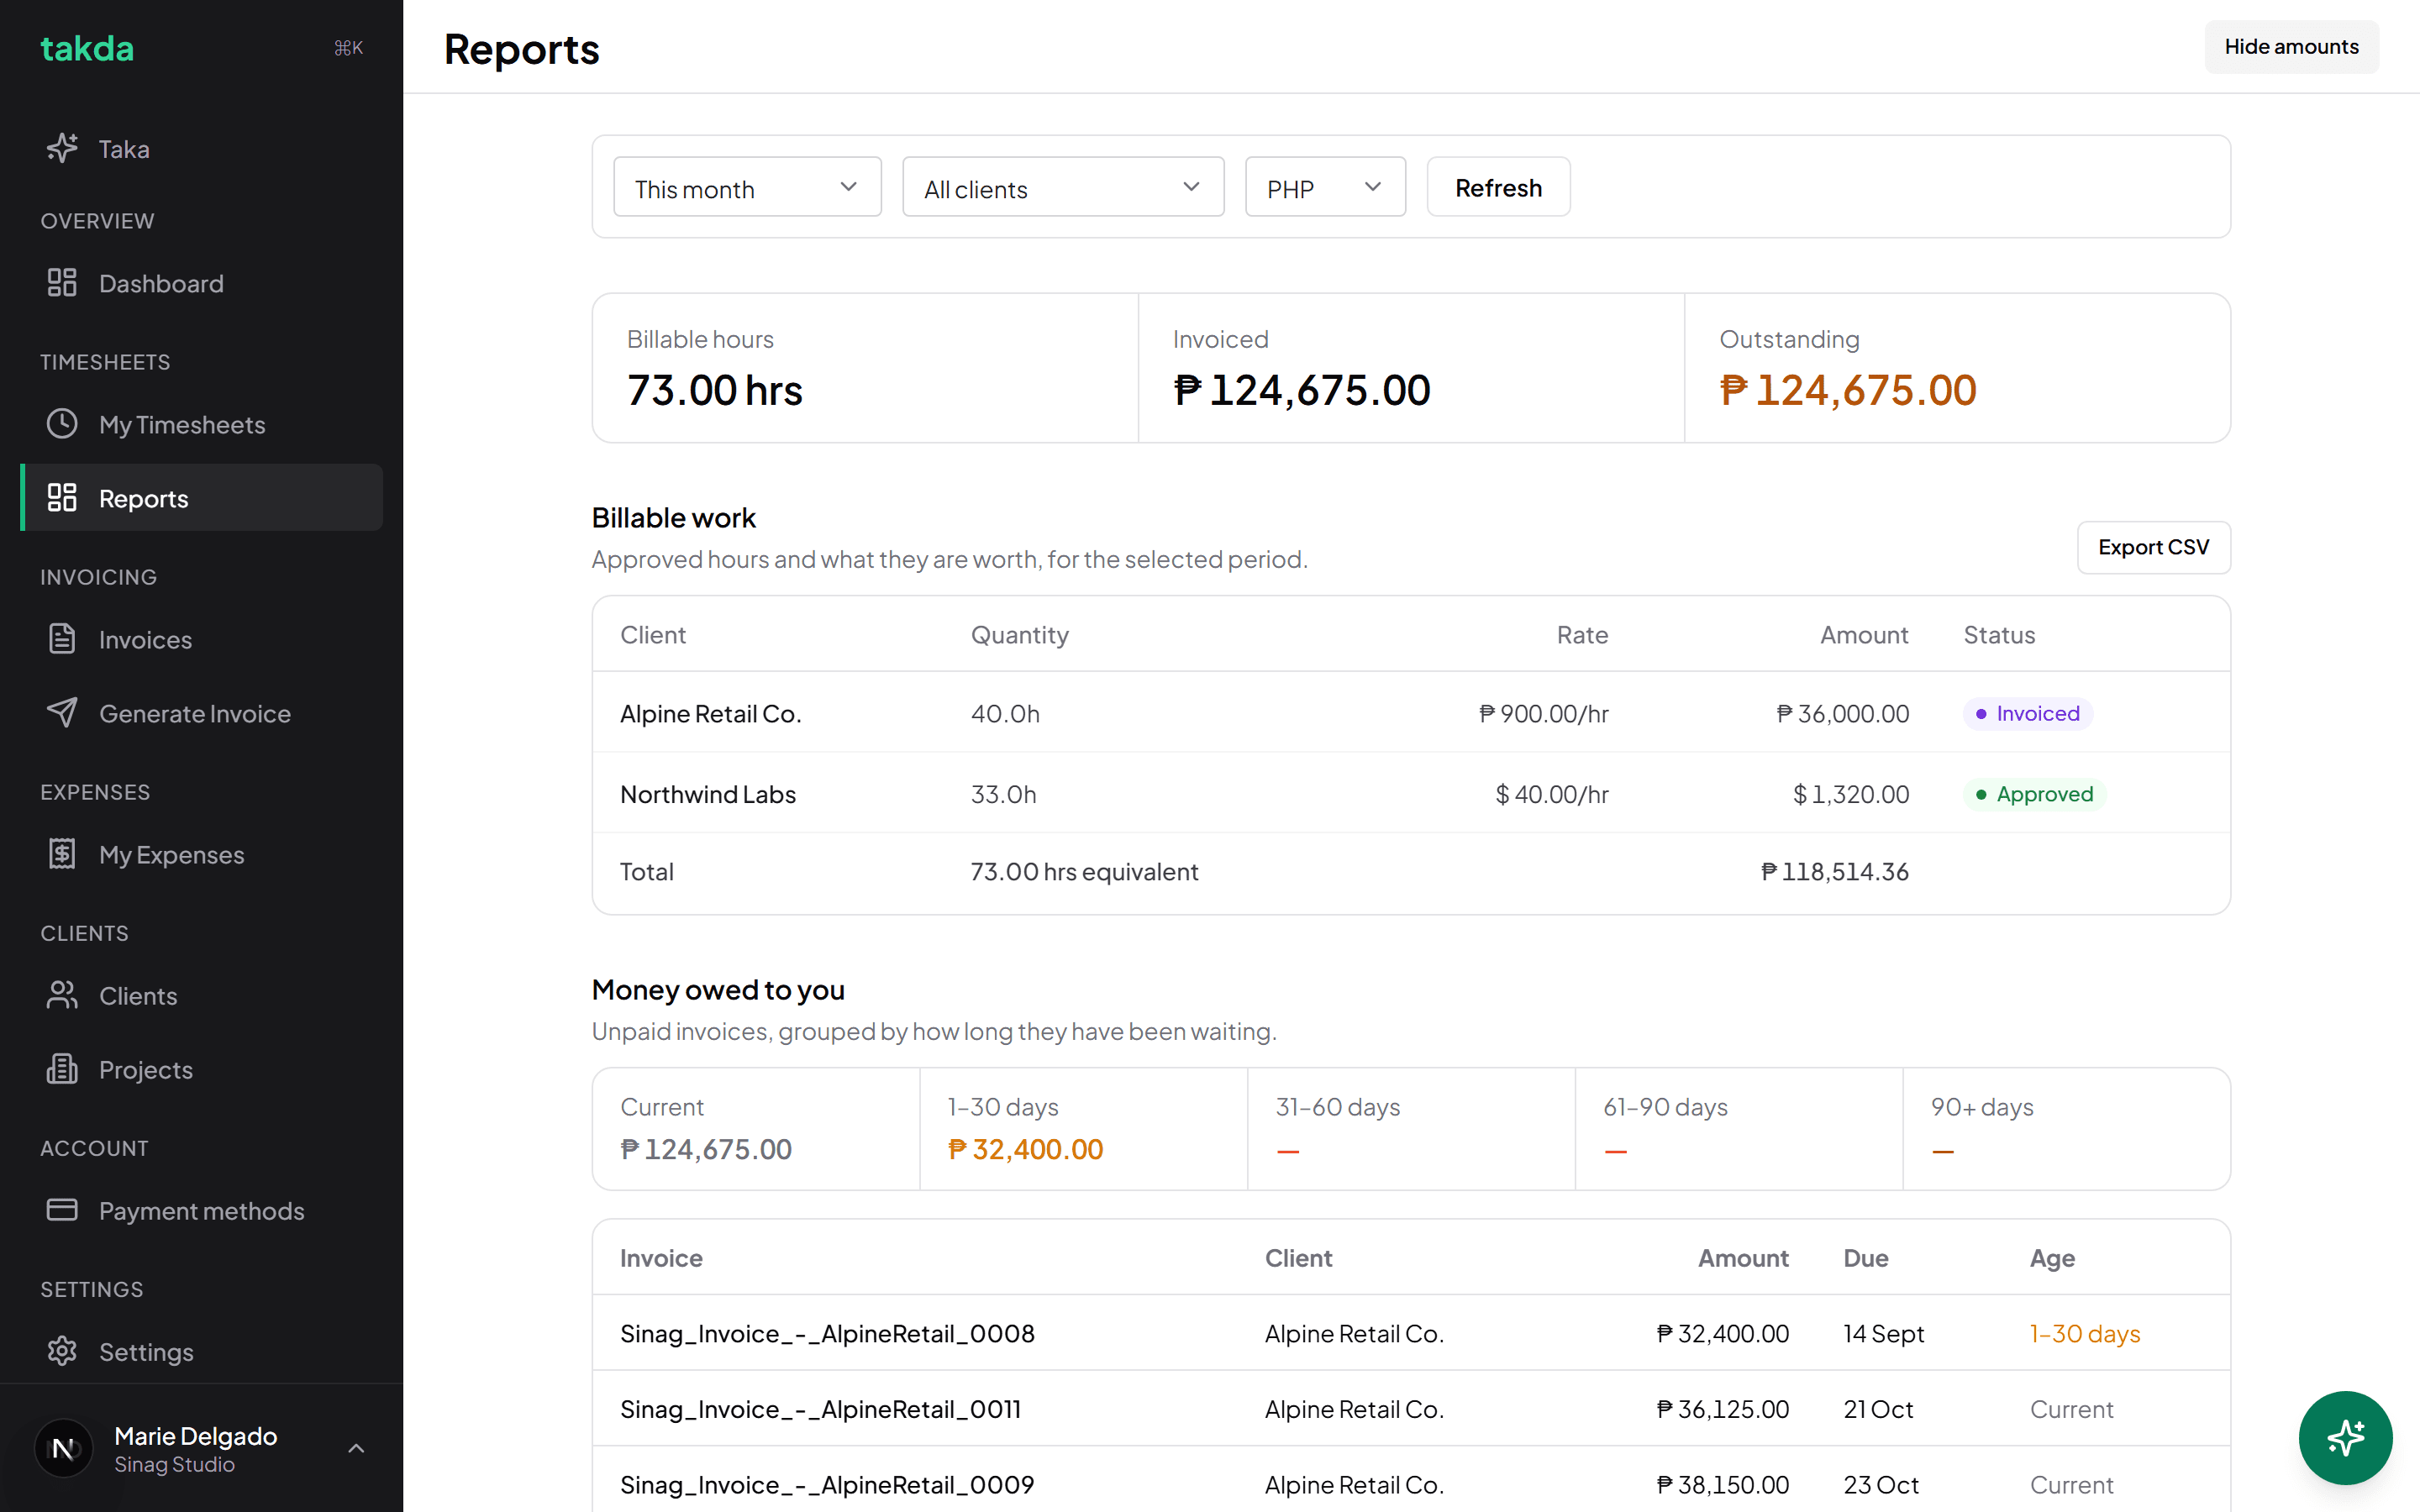The width and height of the screenshot is (2420, 1512).
Task: Select the Alpine Retail Co. billable row
Action: pos(1411,713)
